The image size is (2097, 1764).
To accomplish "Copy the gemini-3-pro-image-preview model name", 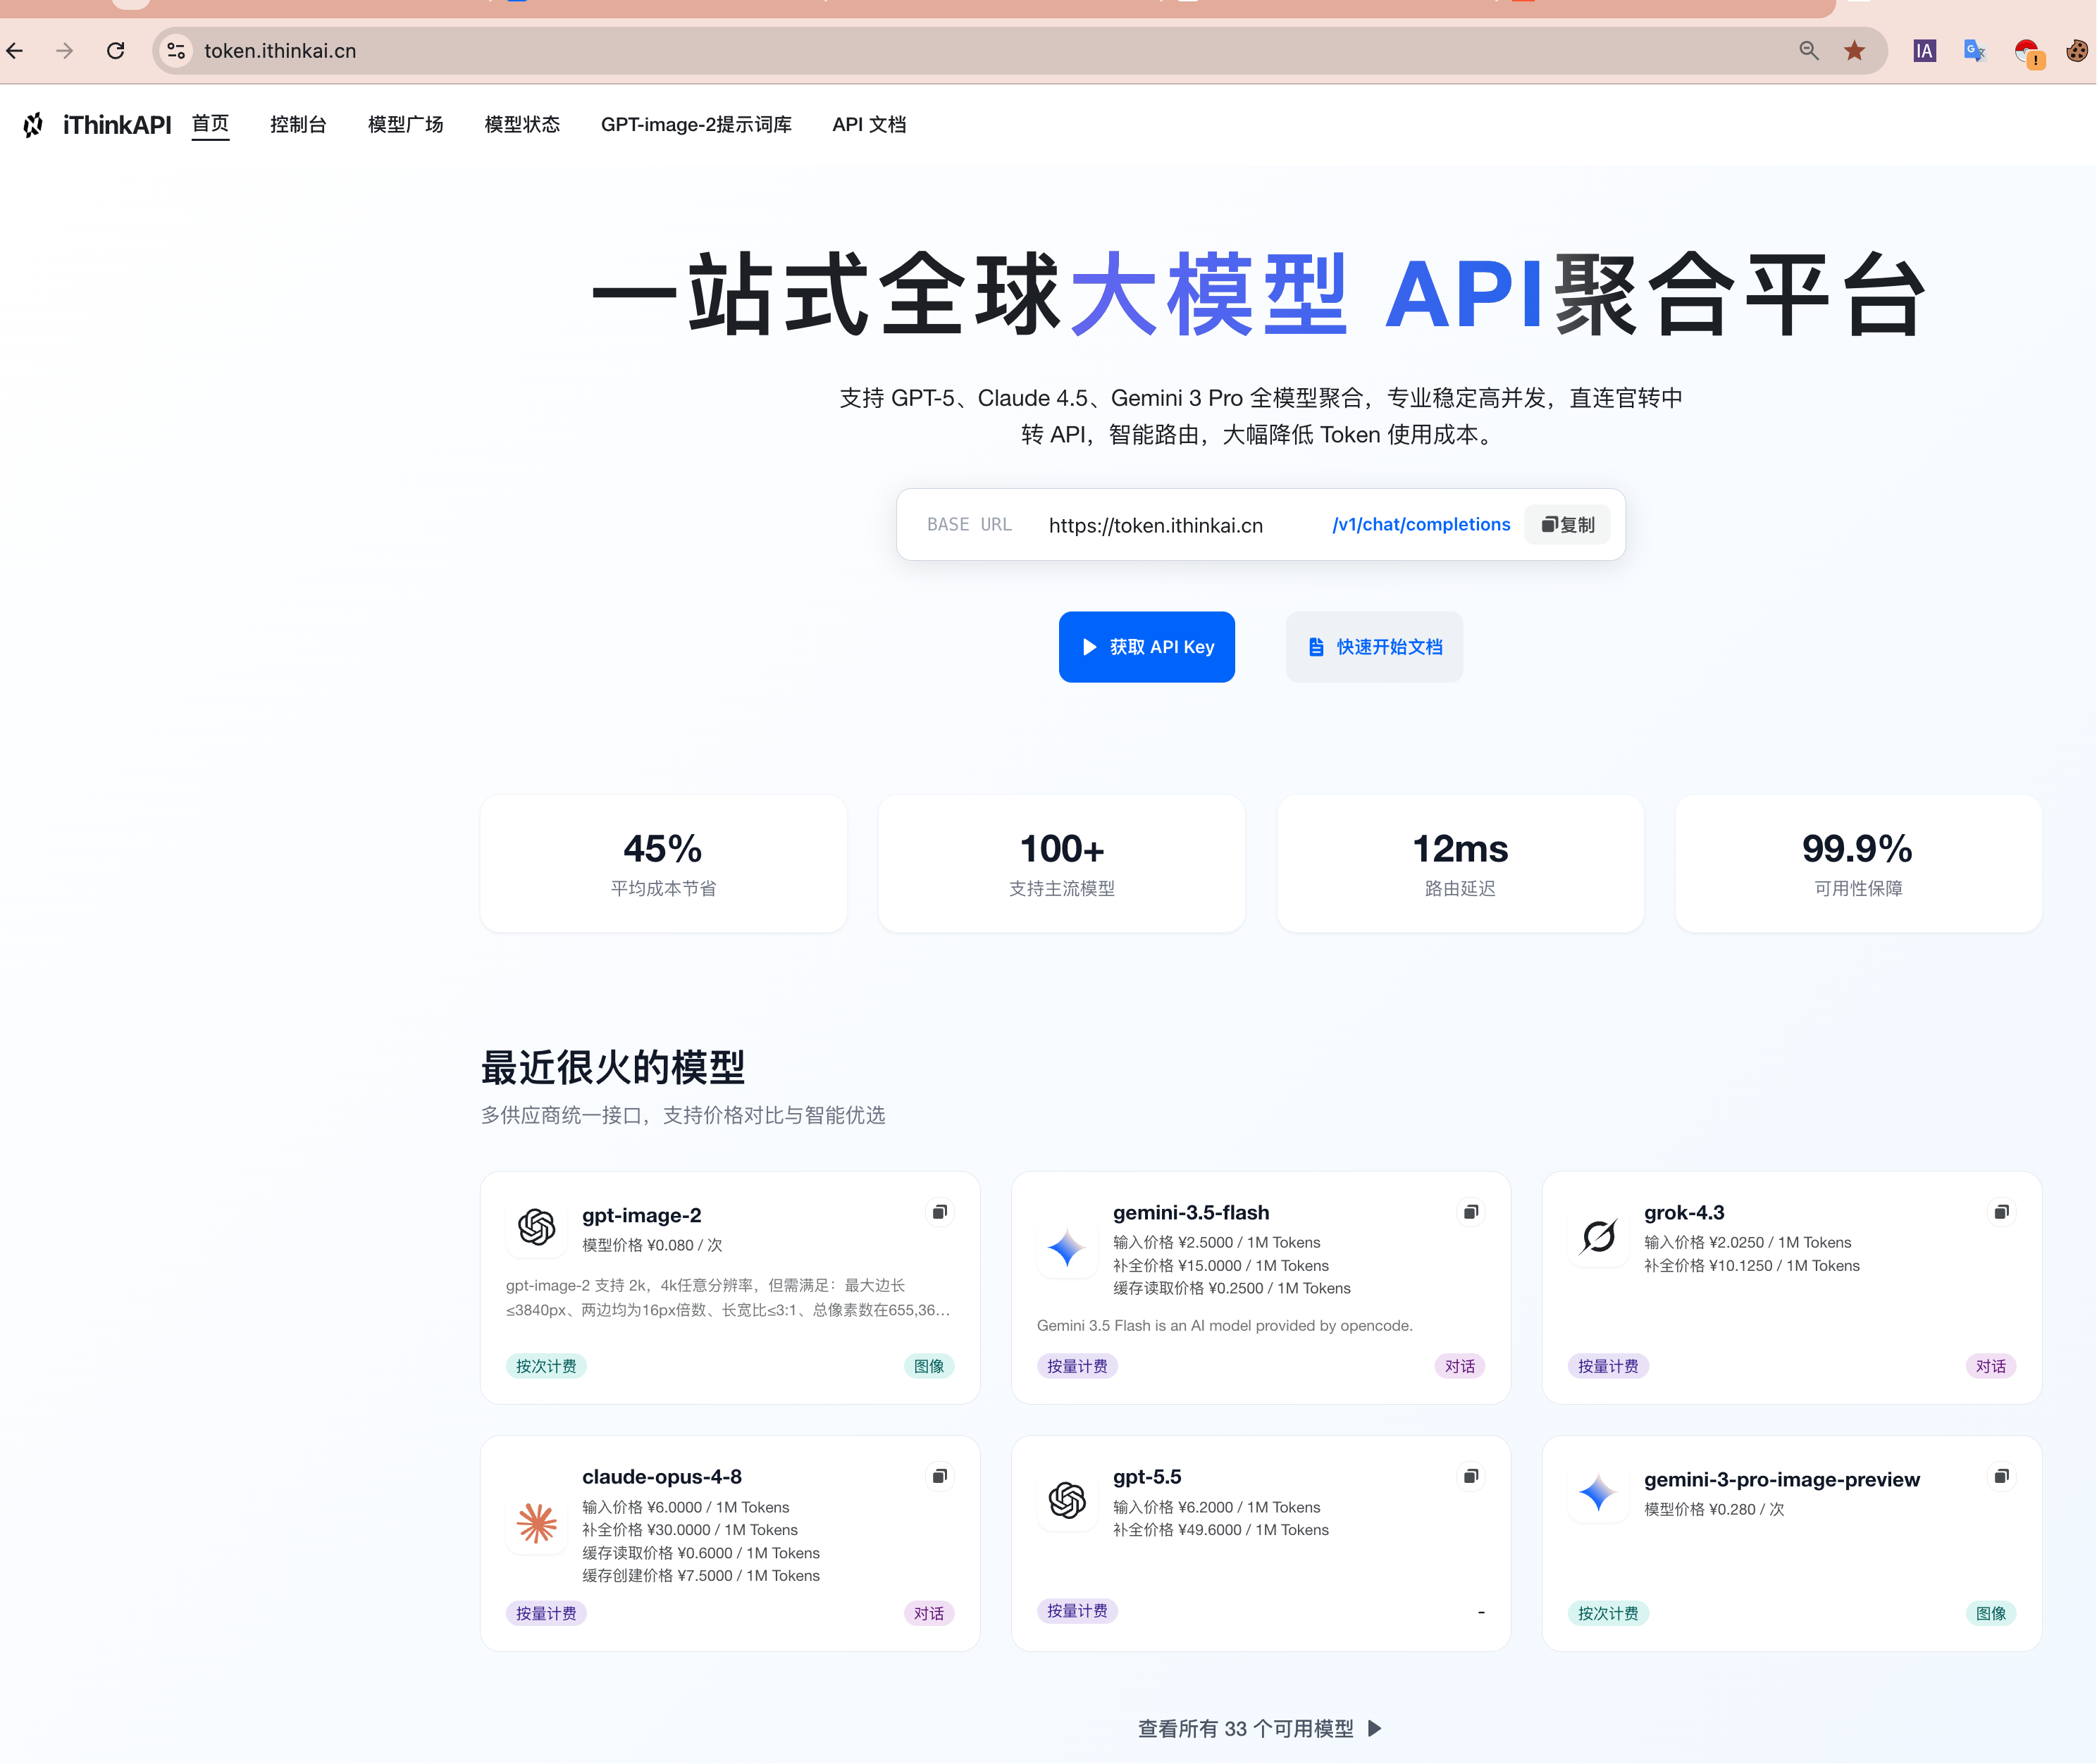I will [2001, 1476].
